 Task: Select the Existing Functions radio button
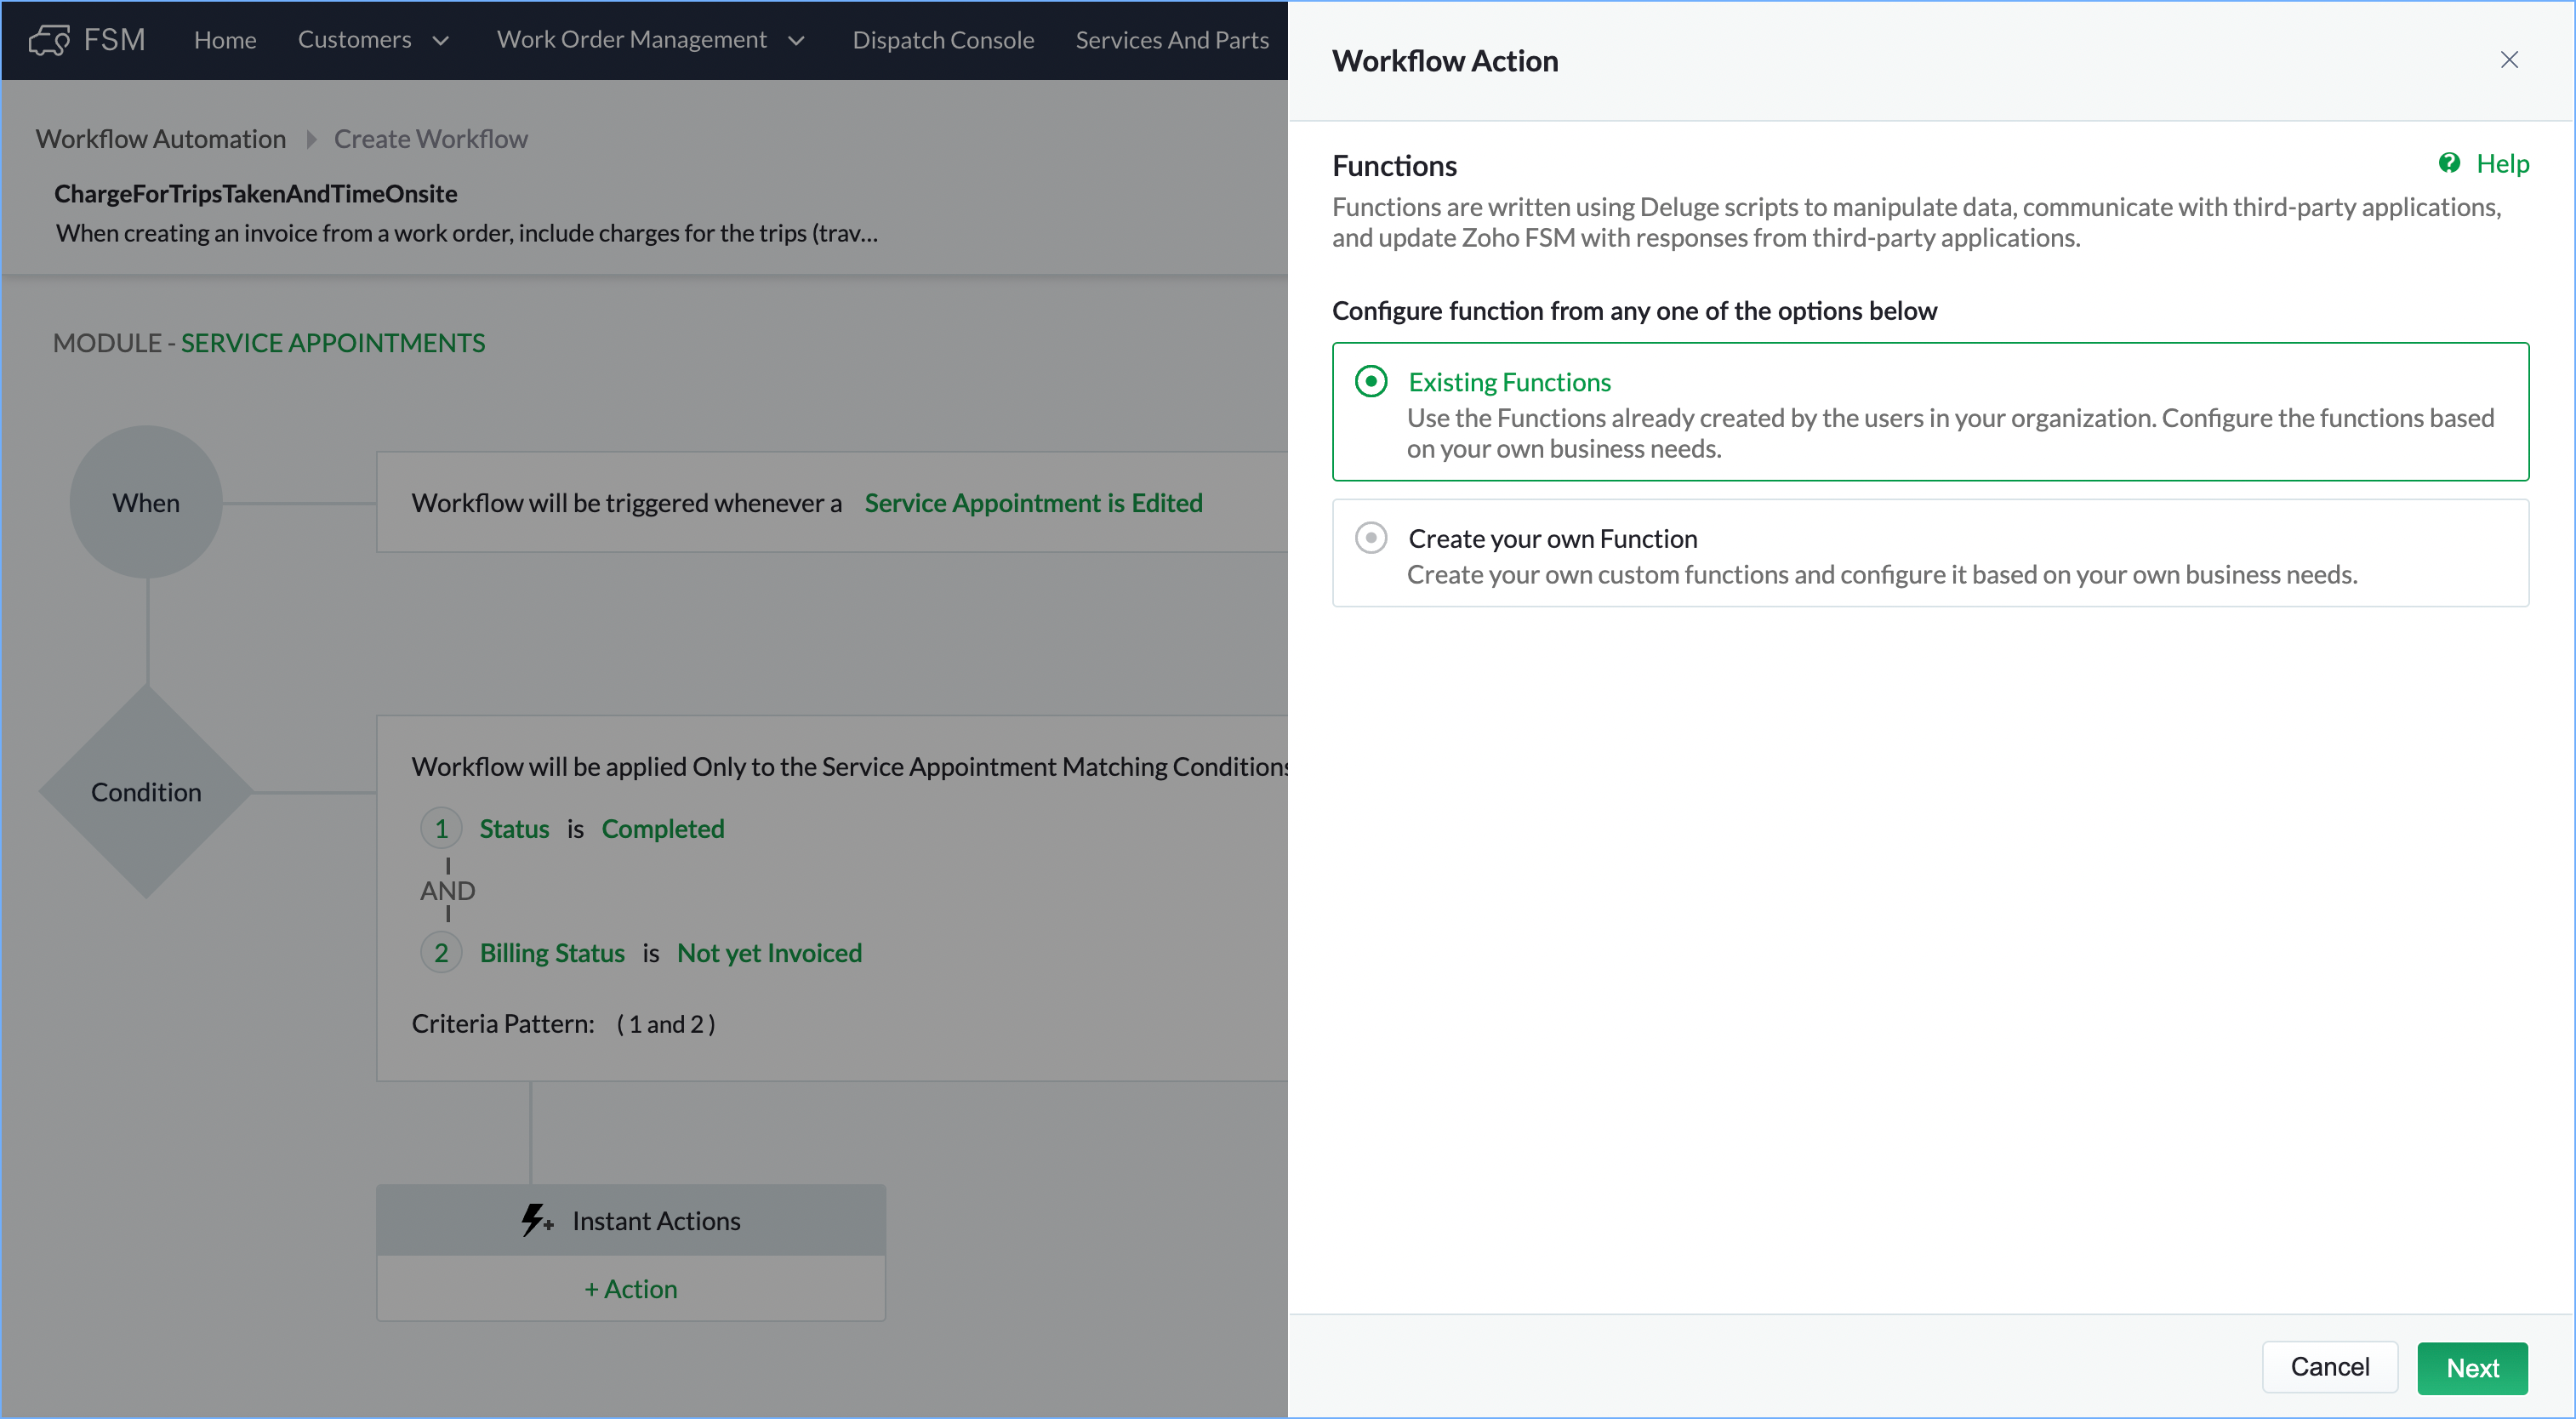1371,381
